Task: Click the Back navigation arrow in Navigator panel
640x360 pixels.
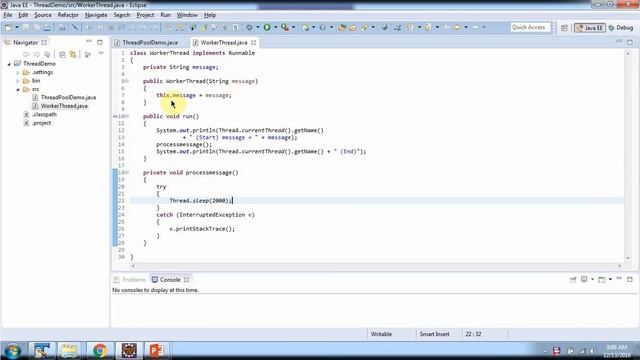Action: [x=26, y=54]
